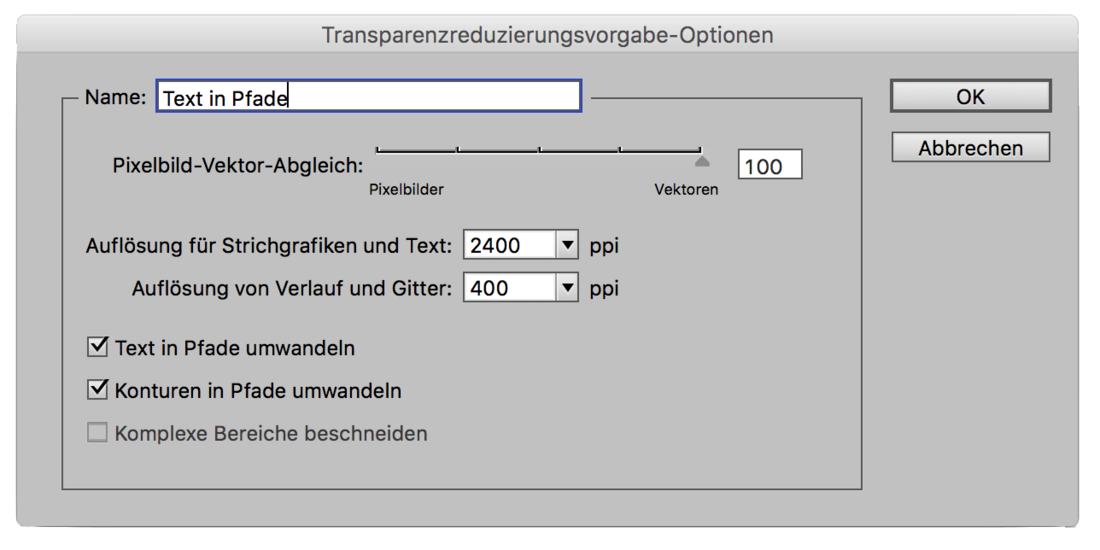Click the 2400 ppi resolution value field
This screenshot has width=1100, height=550.
(509, 245)
